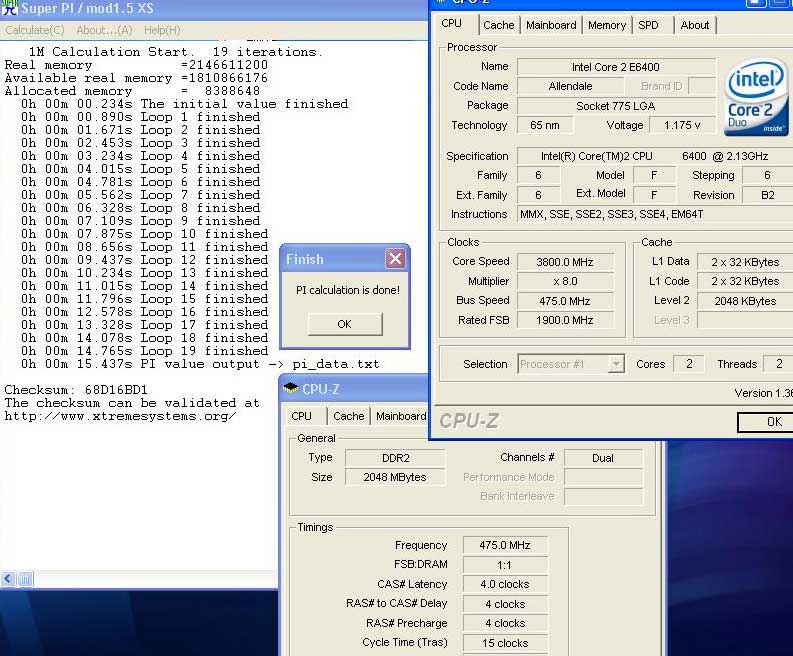
Task: Open the Help(H) menu in Super PI
Action: pos(162,30)
